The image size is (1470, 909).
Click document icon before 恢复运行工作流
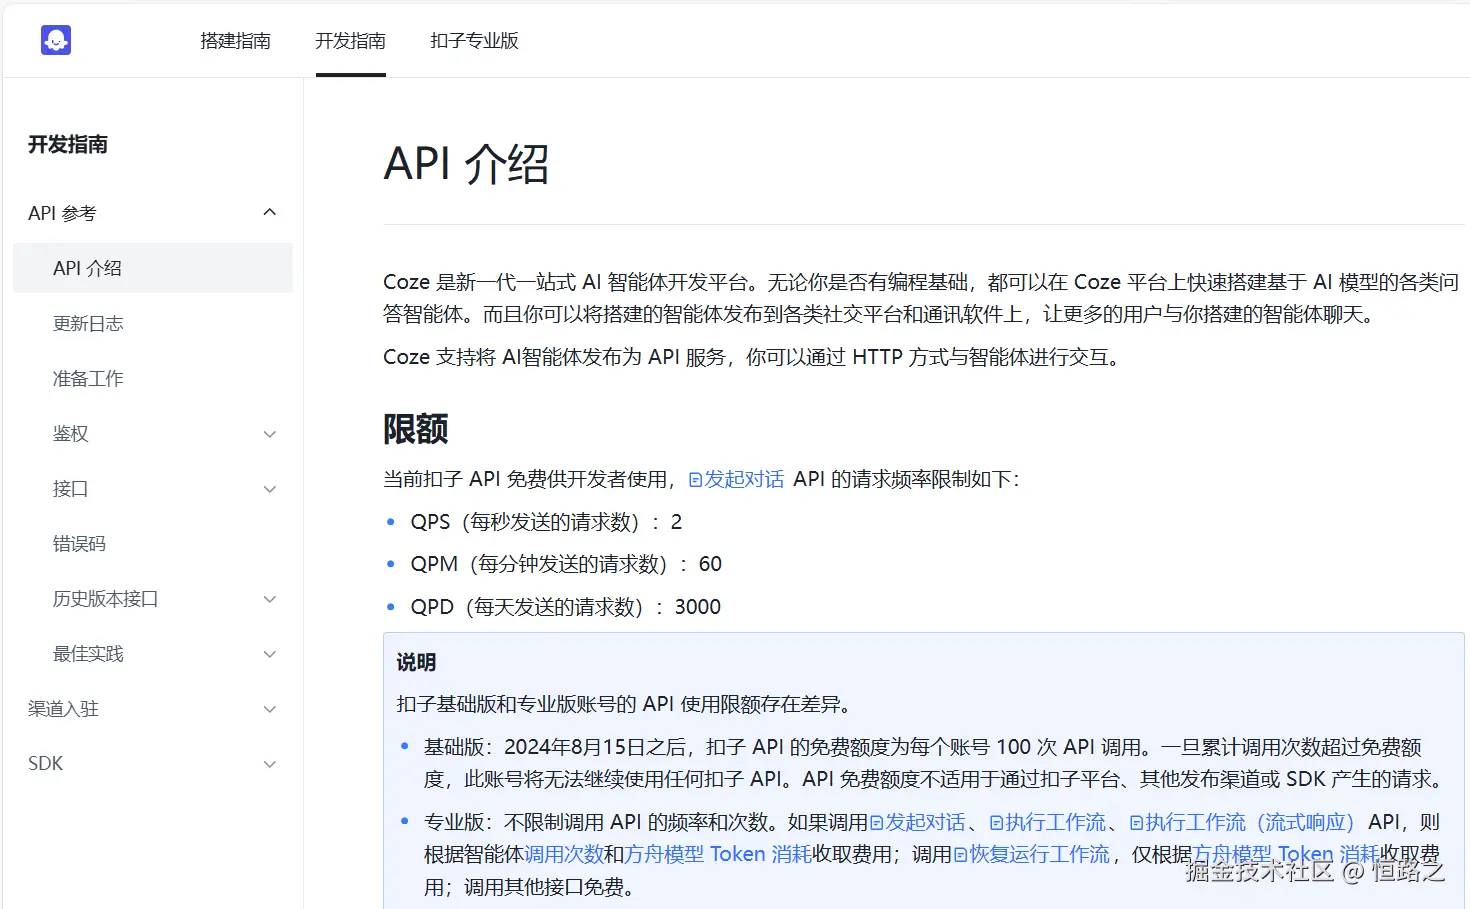(960, 855)
